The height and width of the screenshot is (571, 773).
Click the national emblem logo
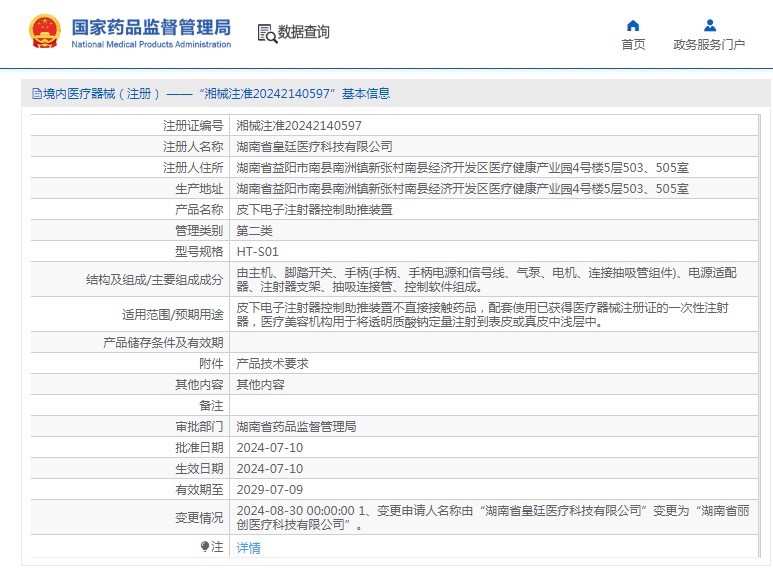point(45,31)
